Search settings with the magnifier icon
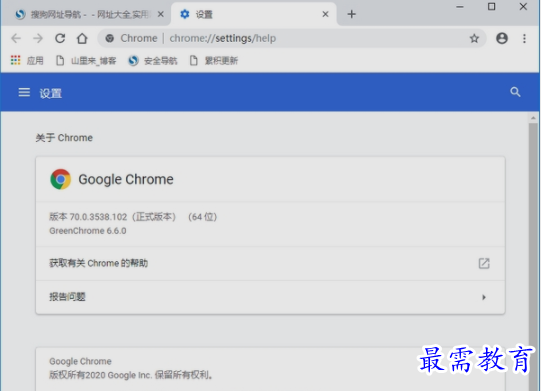 coord(515,92)
